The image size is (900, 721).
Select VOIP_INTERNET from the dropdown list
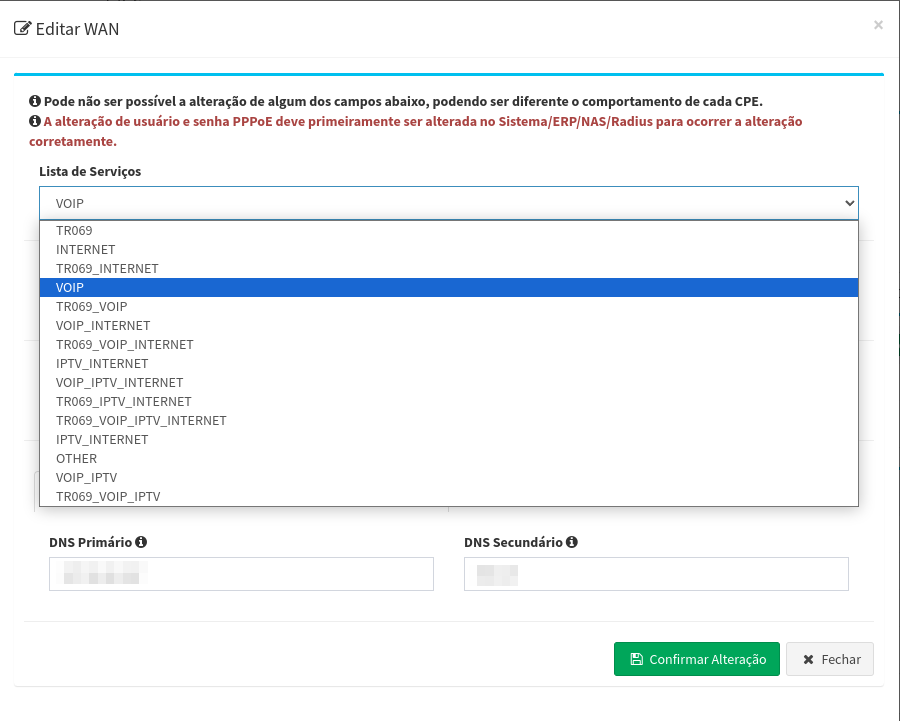click(103, 325)
